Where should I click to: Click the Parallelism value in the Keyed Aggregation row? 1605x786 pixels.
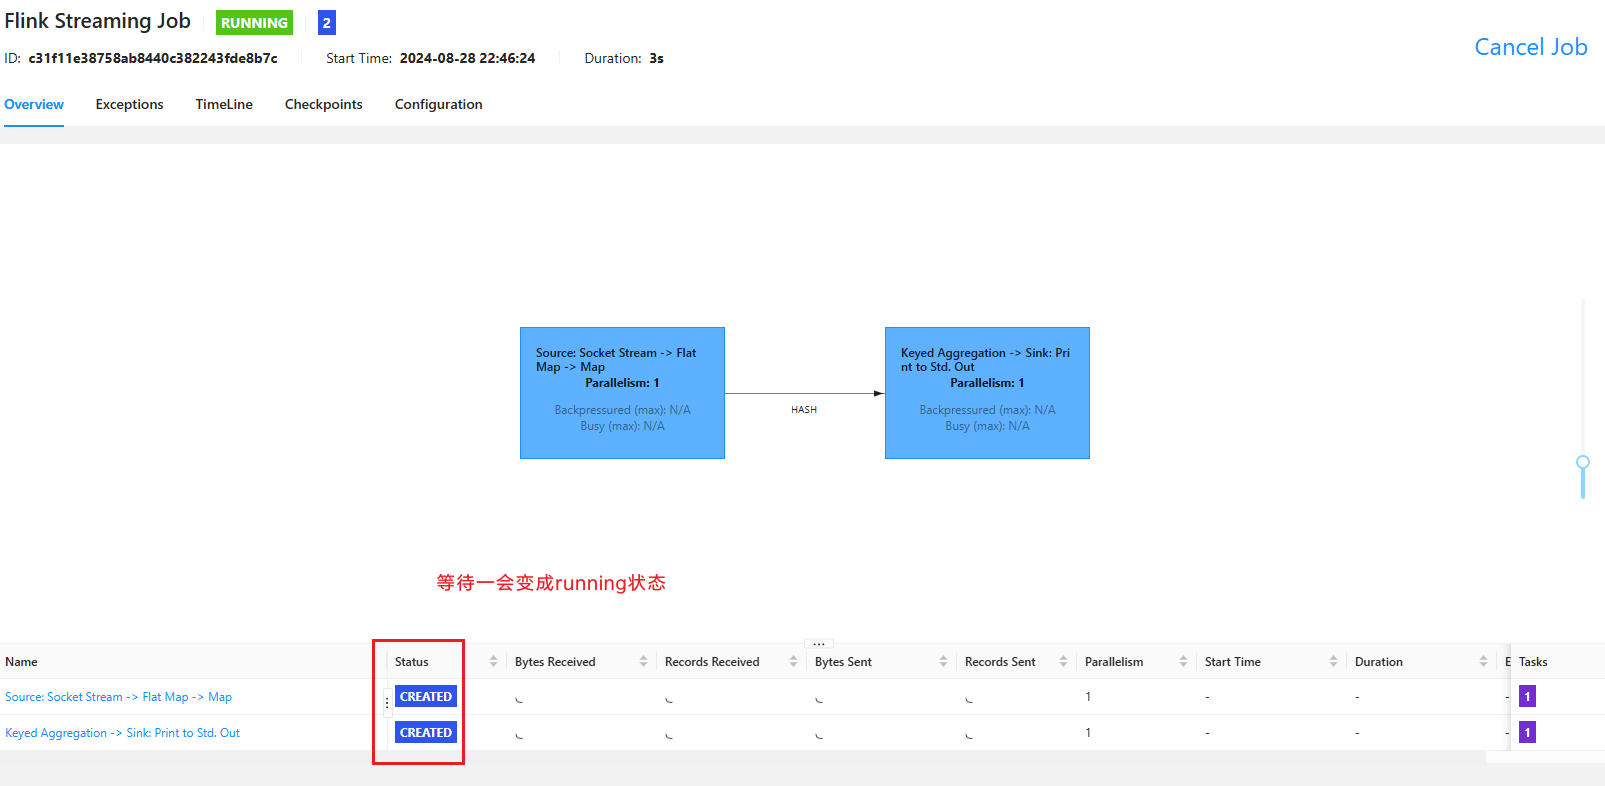(1088, 733)
